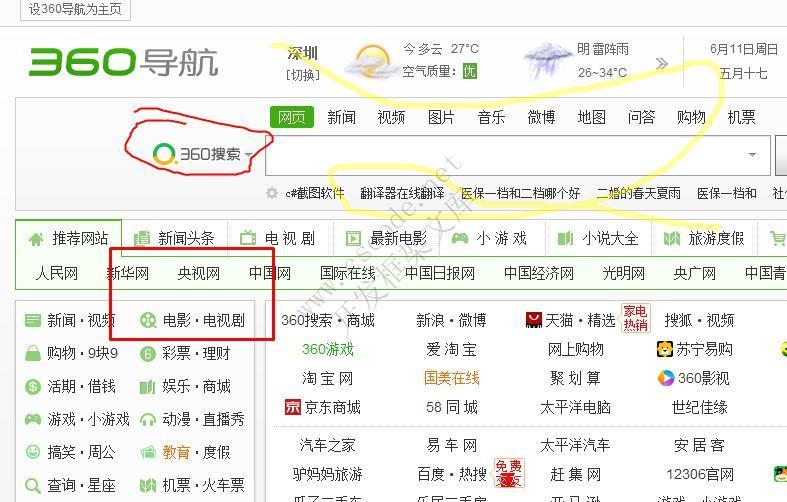Click the thunderstorm weather icon for tomorrow
The image size is (787, 502).
point(548,60)
